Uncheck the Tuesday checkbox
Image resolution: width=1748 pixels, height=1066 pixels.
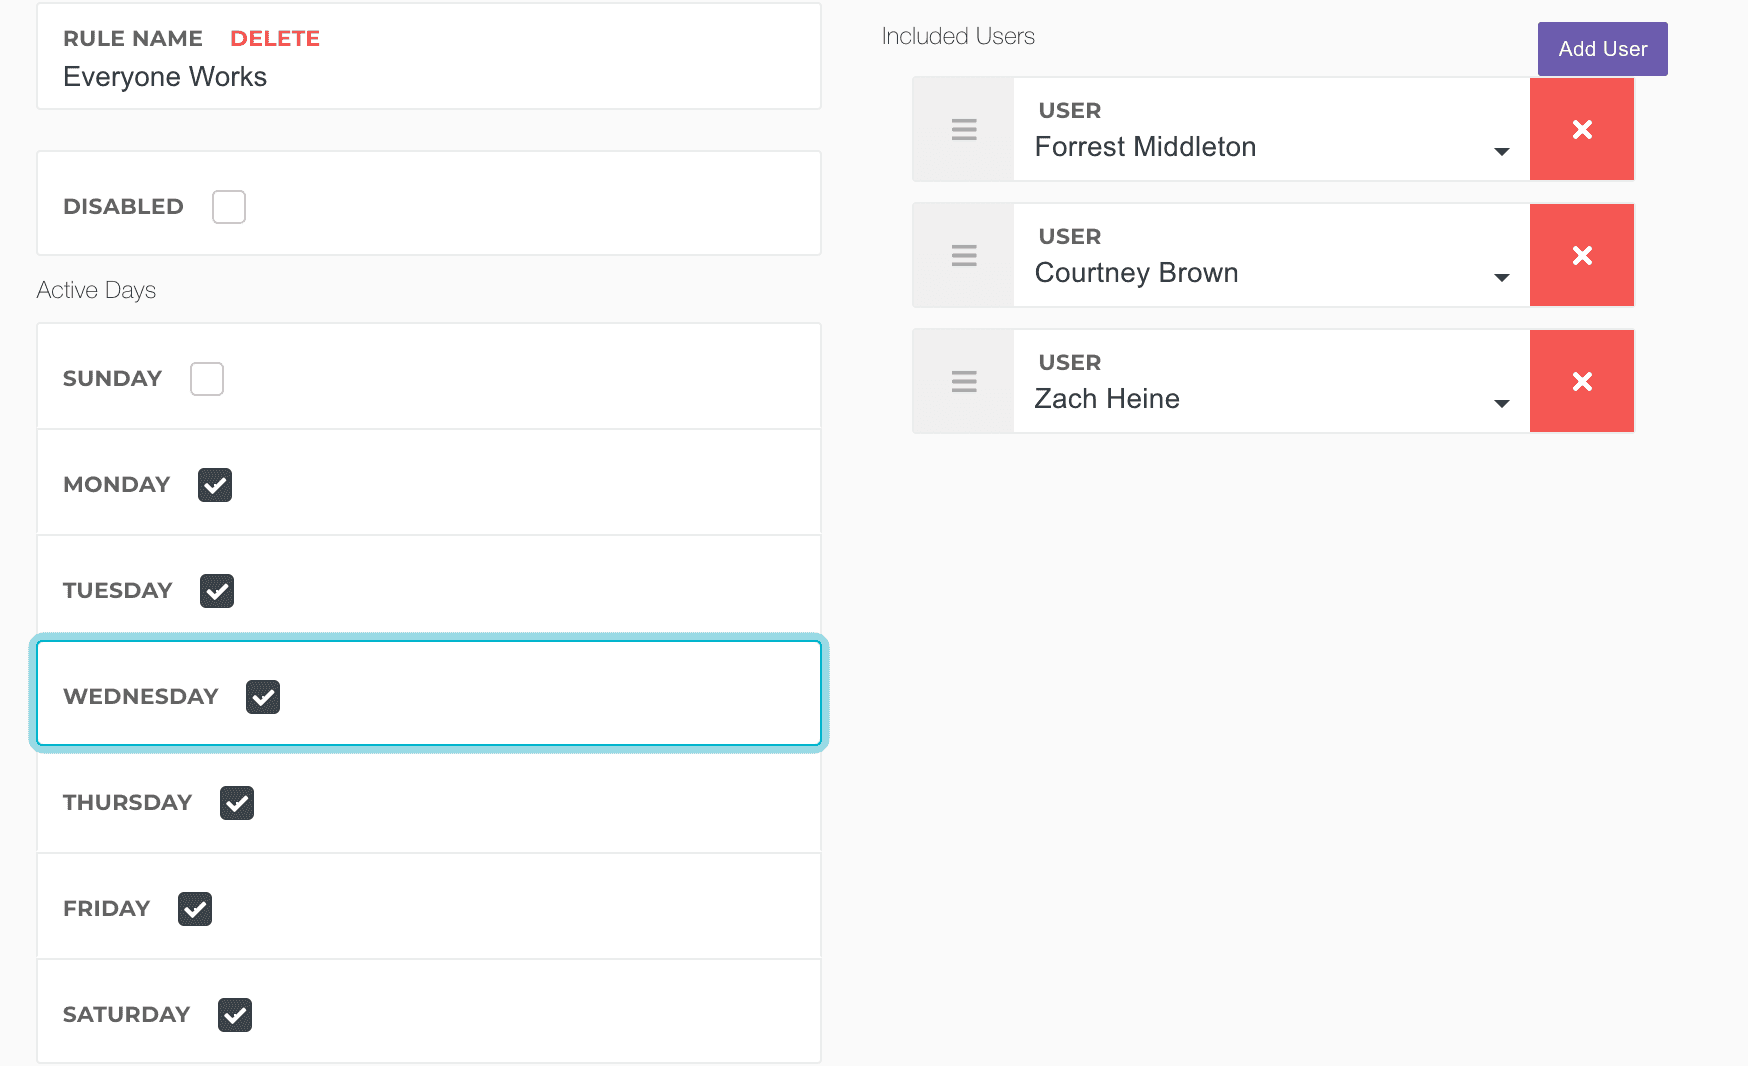pos(217,591)
